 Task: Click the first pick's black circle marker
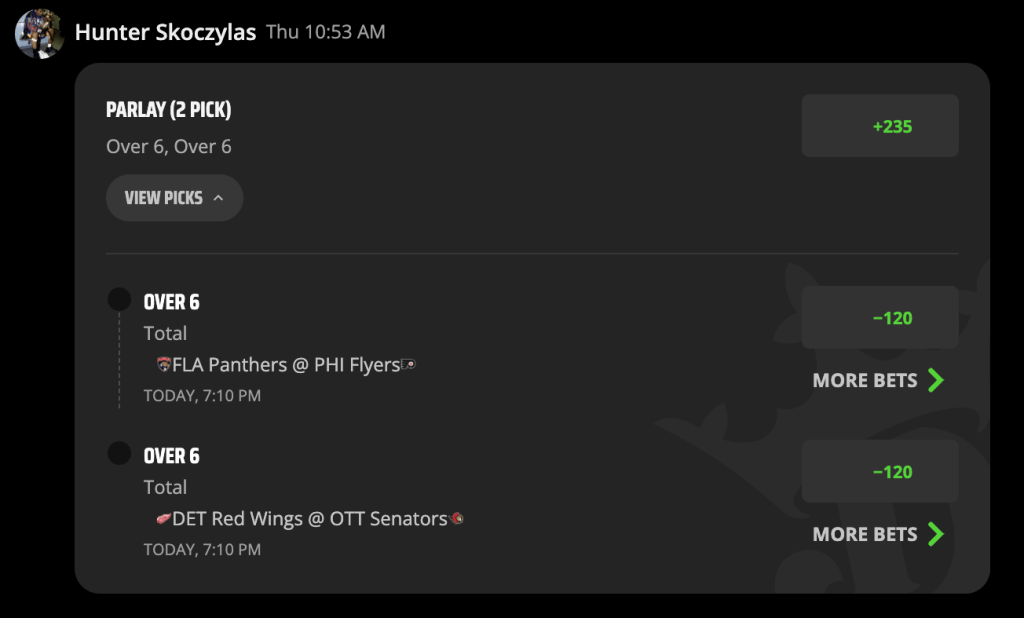click(120, 300)
